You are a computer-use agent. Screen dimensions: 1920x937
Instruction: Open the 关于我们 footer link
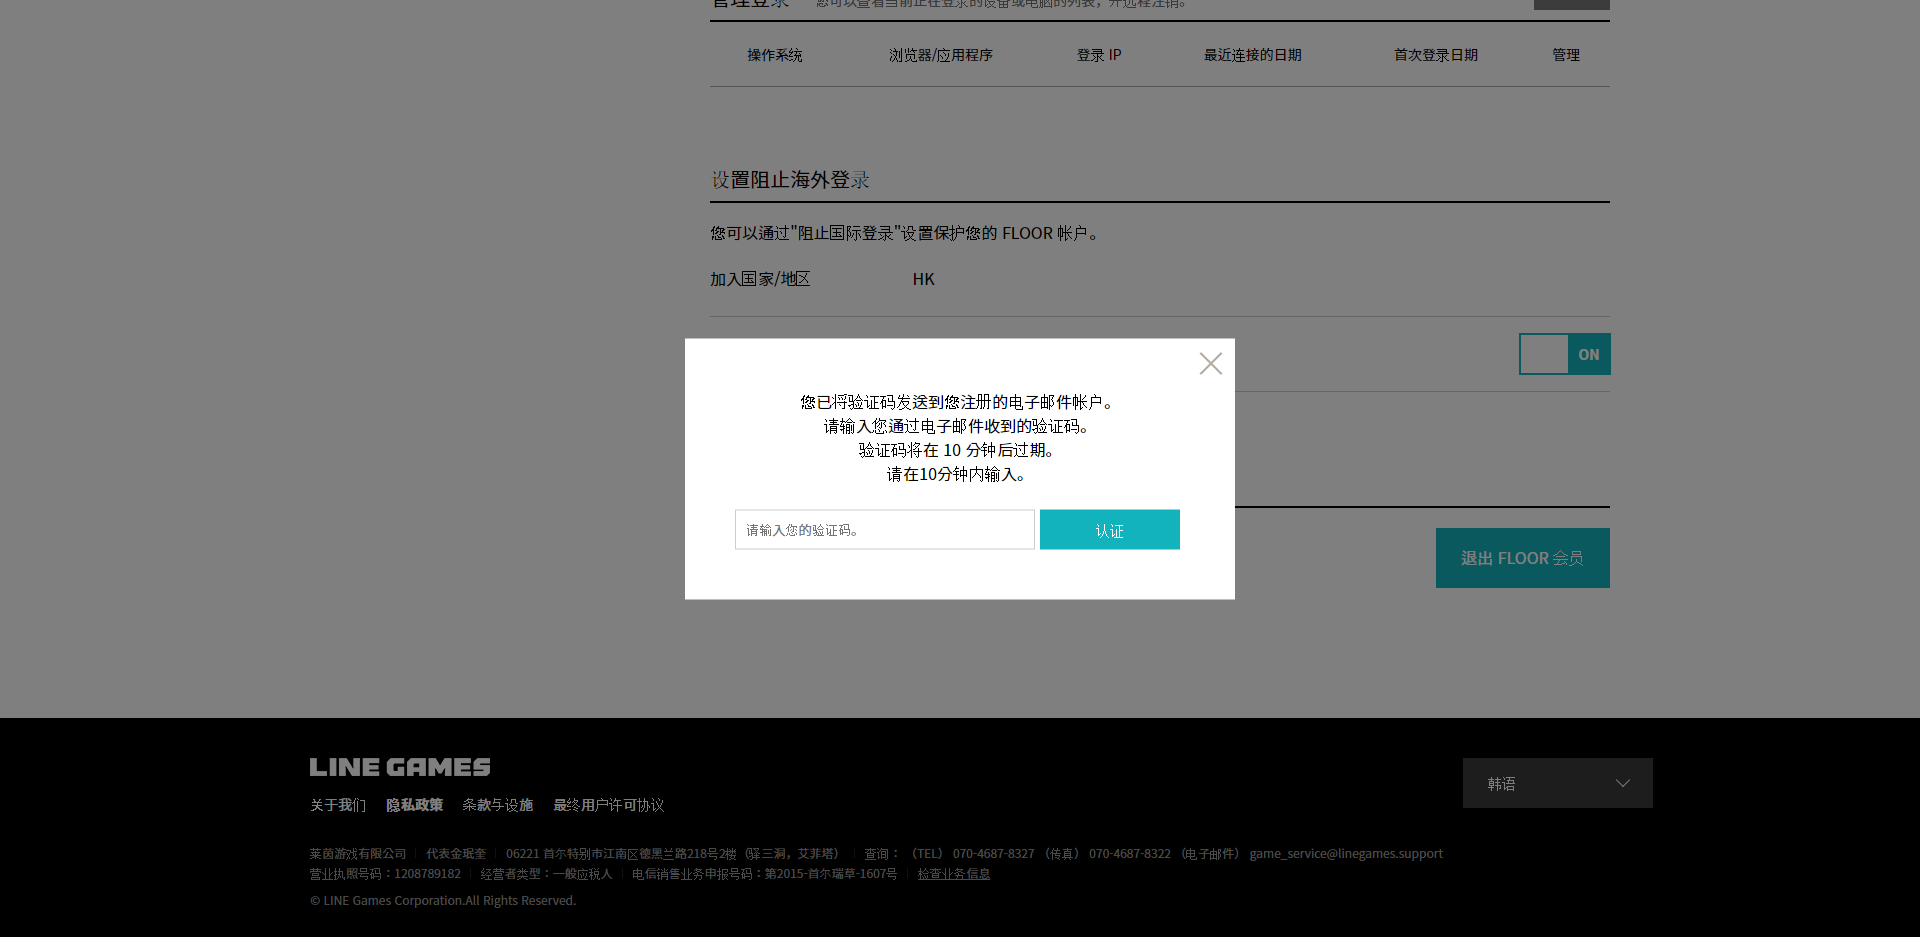tap(338, 805)
